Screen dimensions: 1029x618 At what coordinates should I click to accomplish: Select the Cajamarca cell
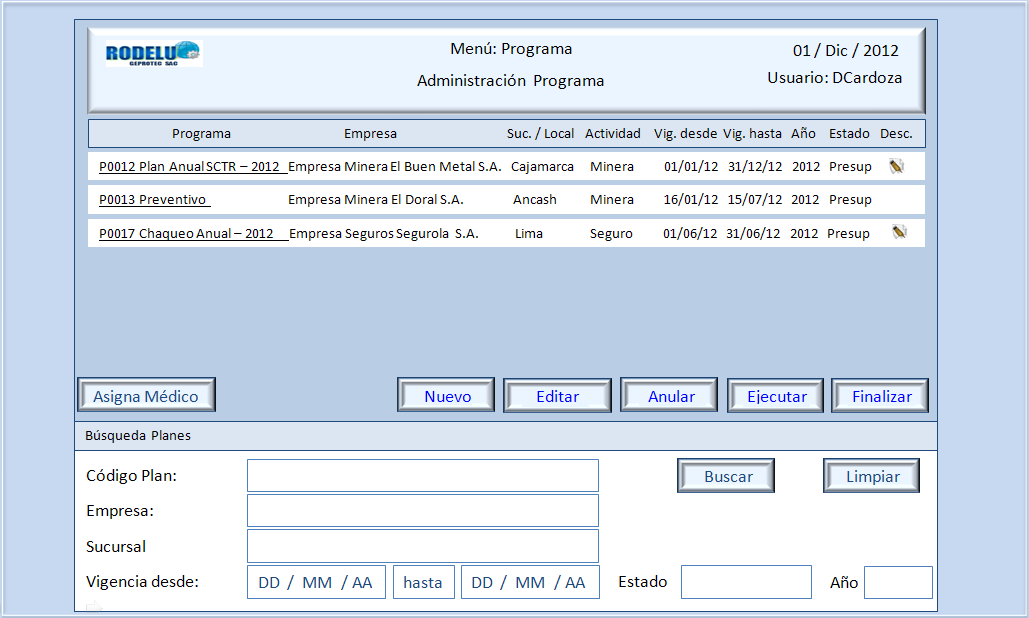[542, 167]
